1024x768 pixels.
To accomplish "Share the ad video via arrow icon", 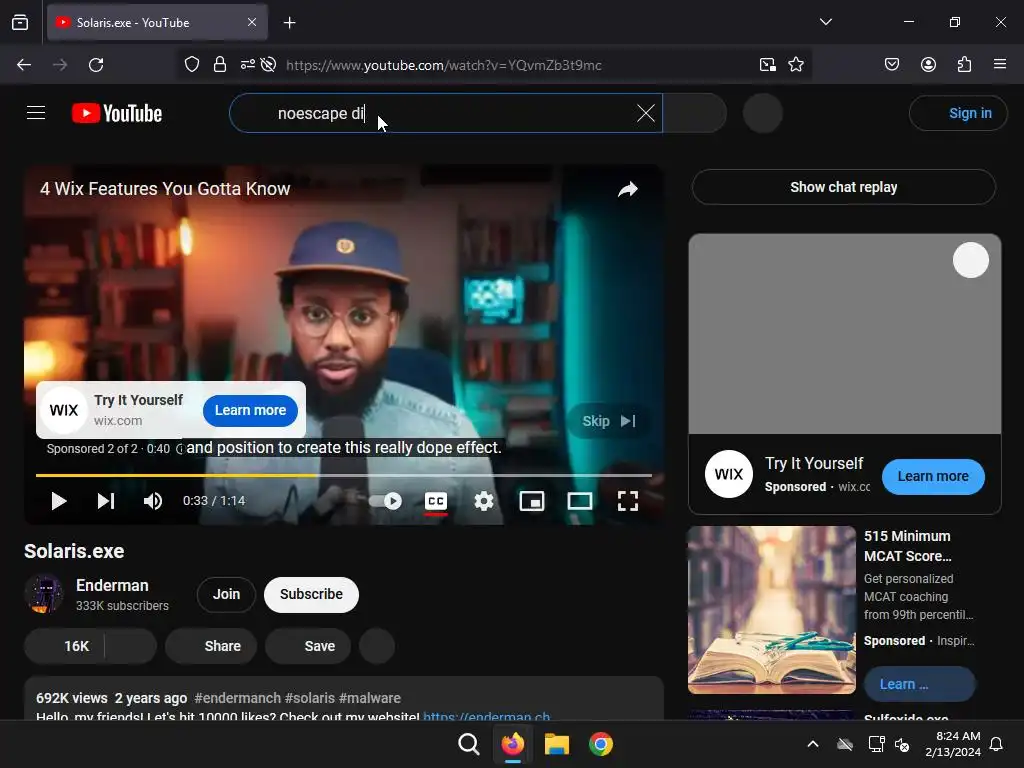I will [628, 189].
